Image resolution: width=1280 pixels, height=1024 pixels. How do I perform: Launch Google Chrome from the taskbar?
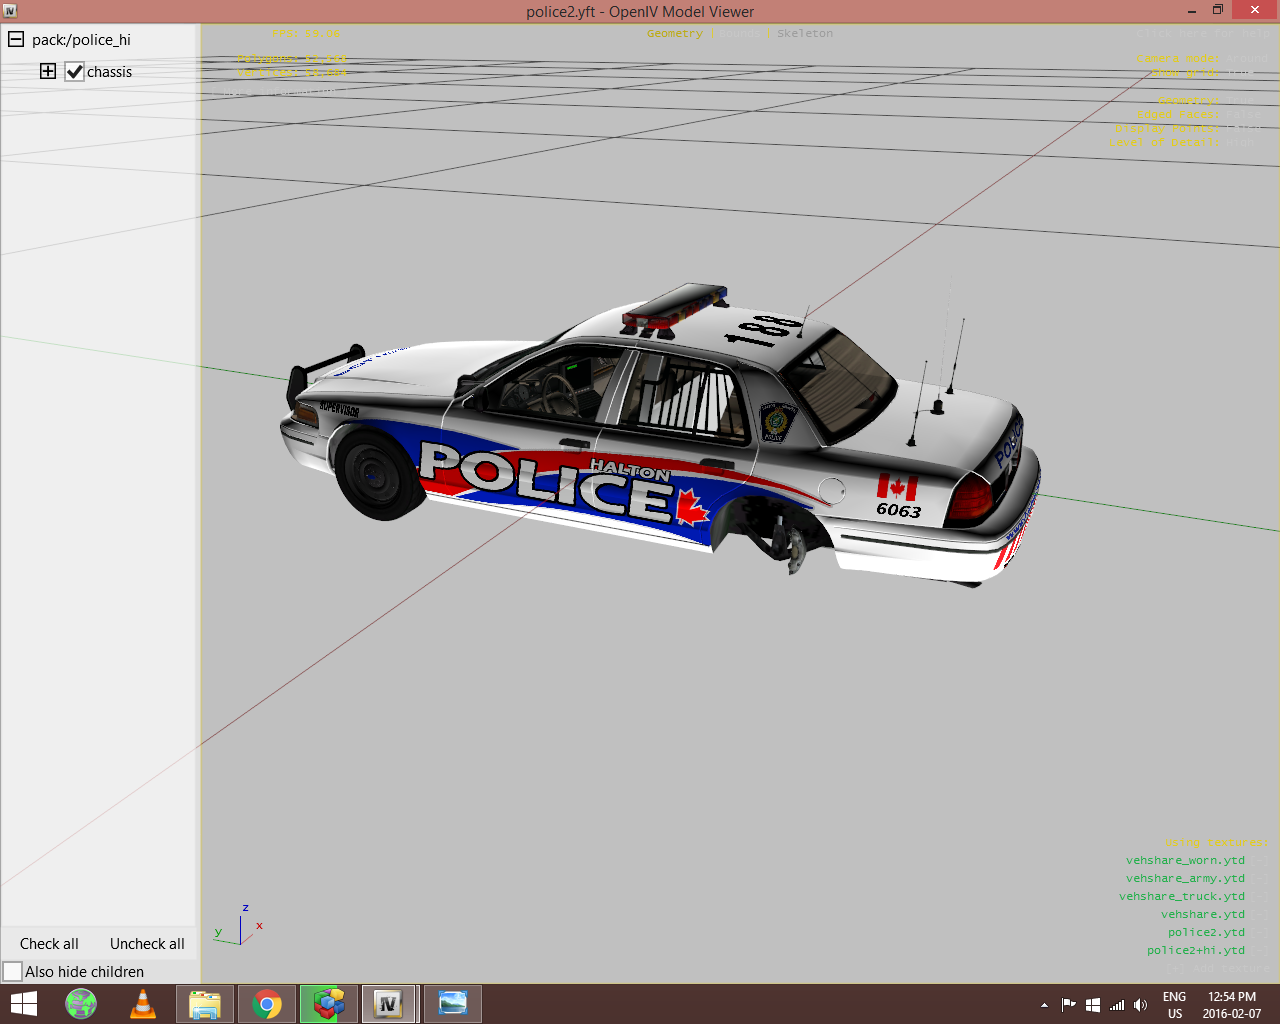pyautogui.click(x=267, y=1004)
